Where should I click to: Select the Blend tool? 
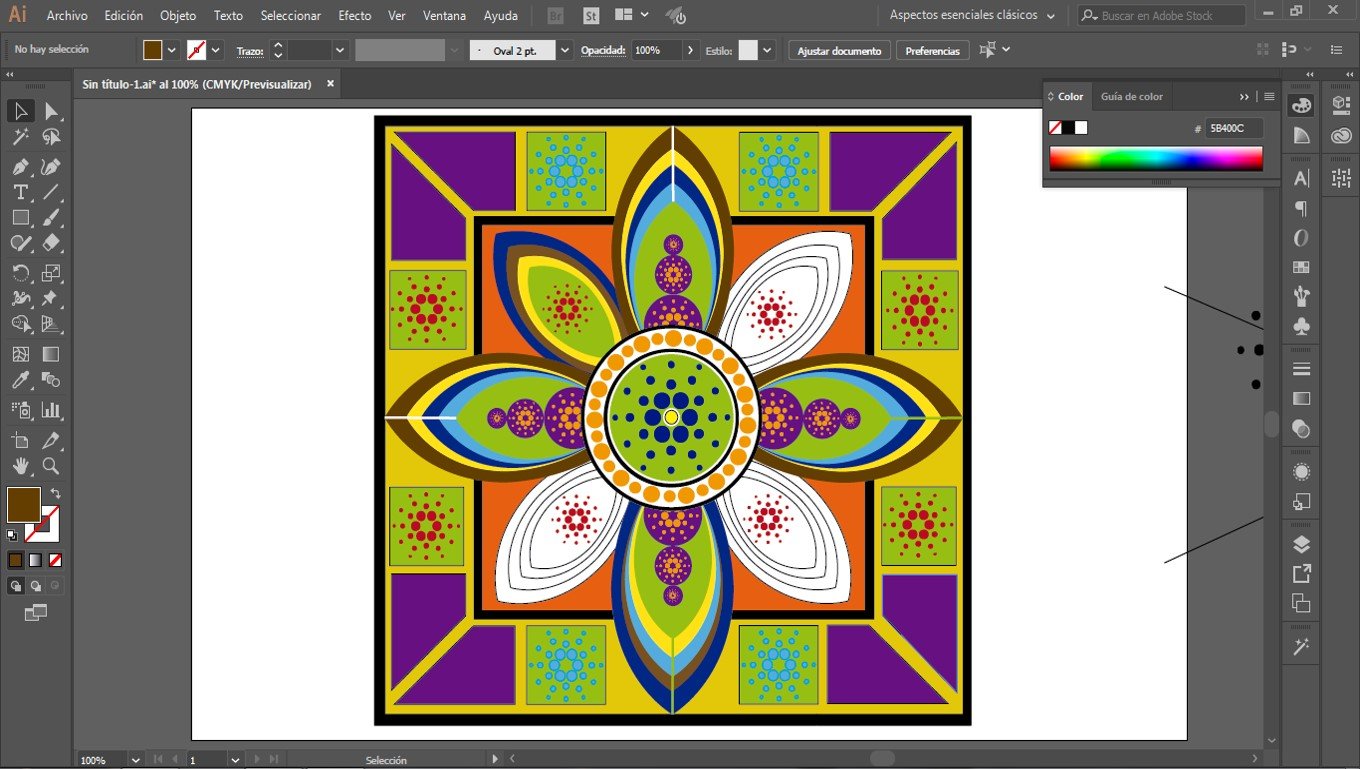click(51, 379)
